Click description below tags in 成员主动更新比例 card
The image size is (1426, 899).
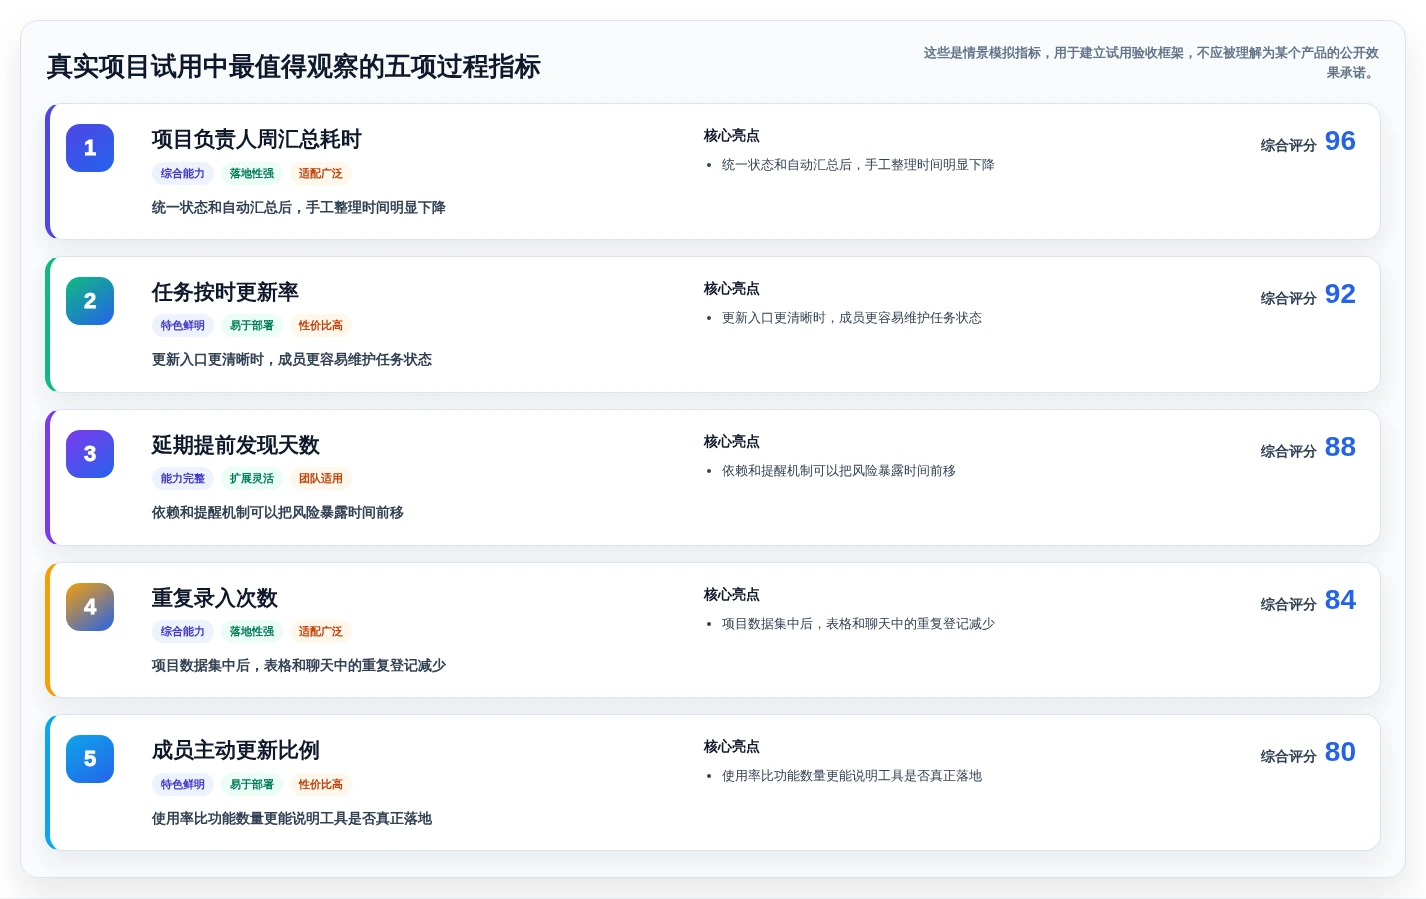(292, 818)
